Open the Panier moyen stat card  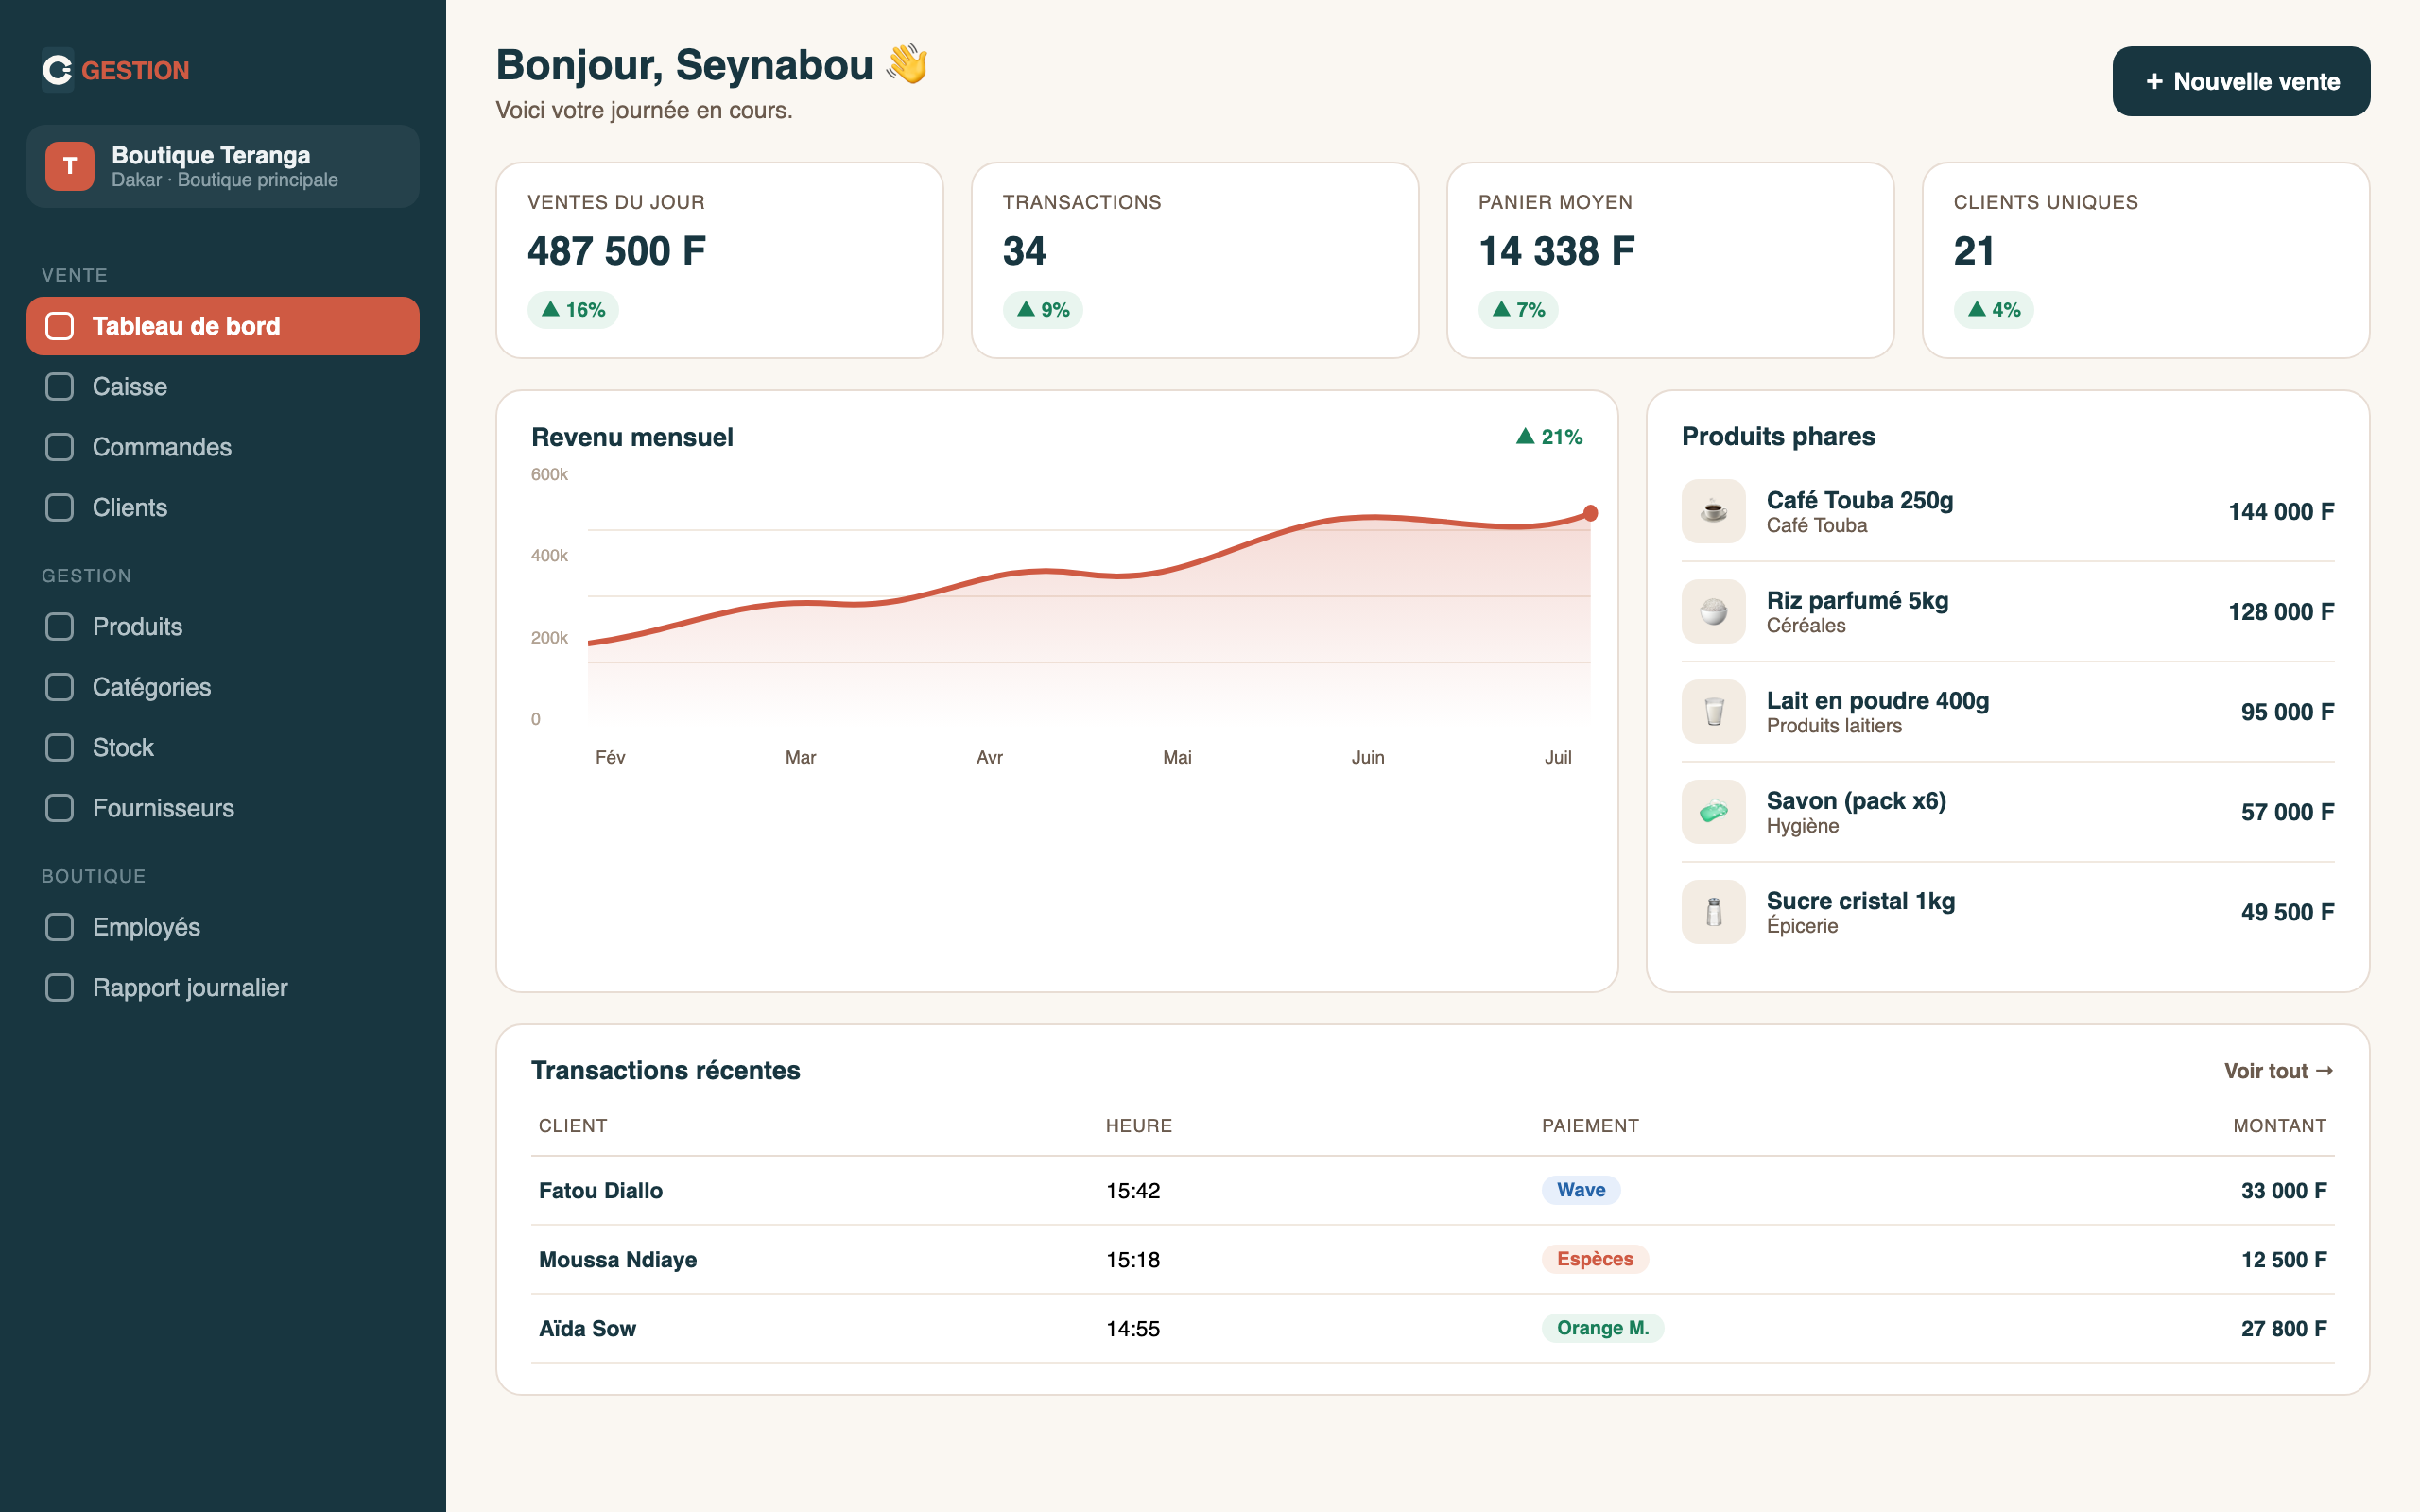point(1670,260)
